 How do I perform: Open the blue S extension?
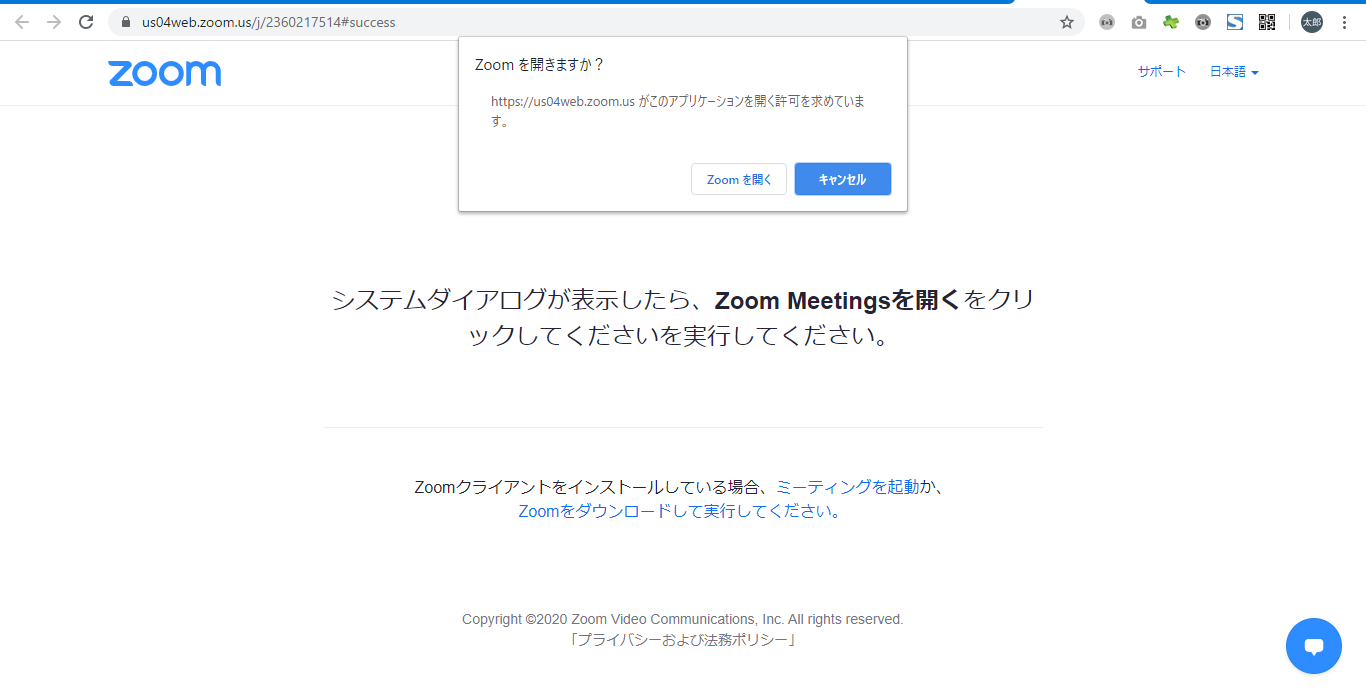tap(1235, 22)
